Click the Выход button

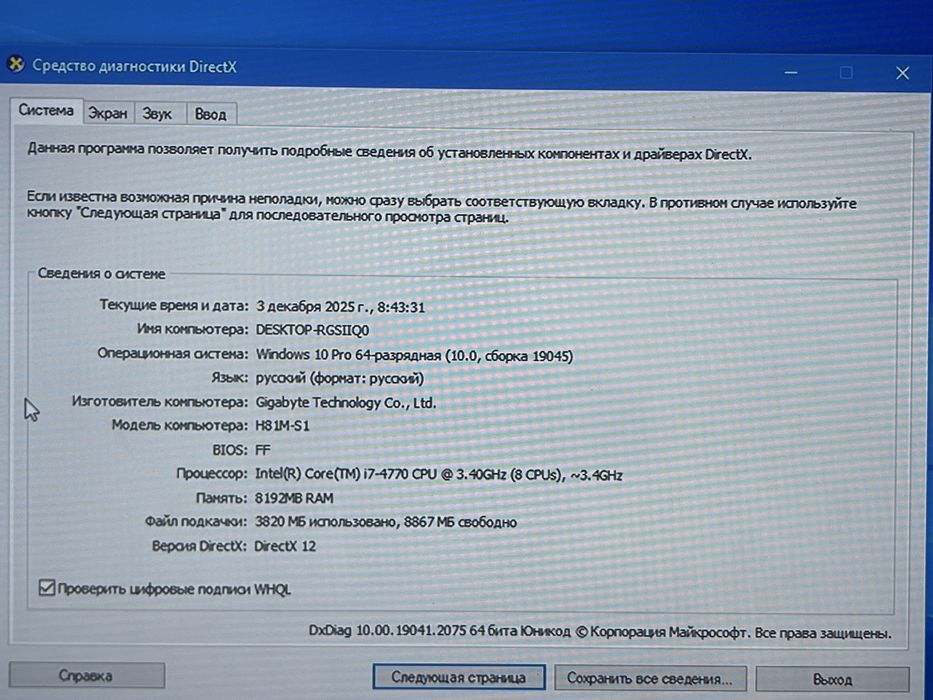point(832,679)
